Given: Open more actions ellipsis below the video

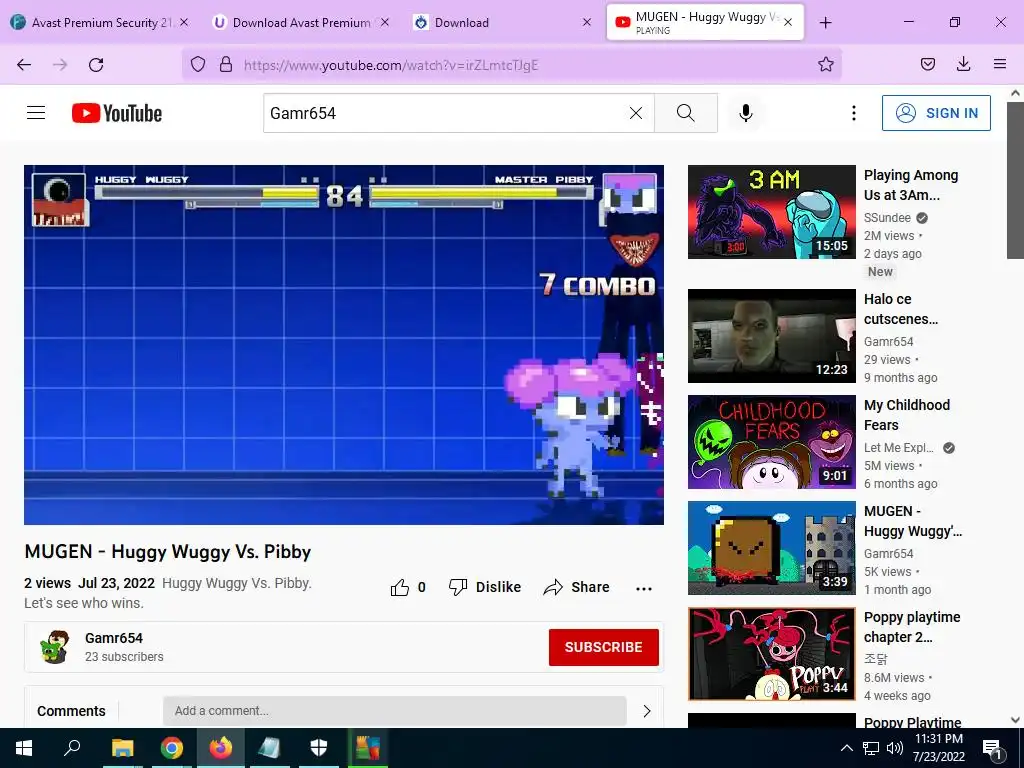Looking at the screenshot, I should (644, 588).
